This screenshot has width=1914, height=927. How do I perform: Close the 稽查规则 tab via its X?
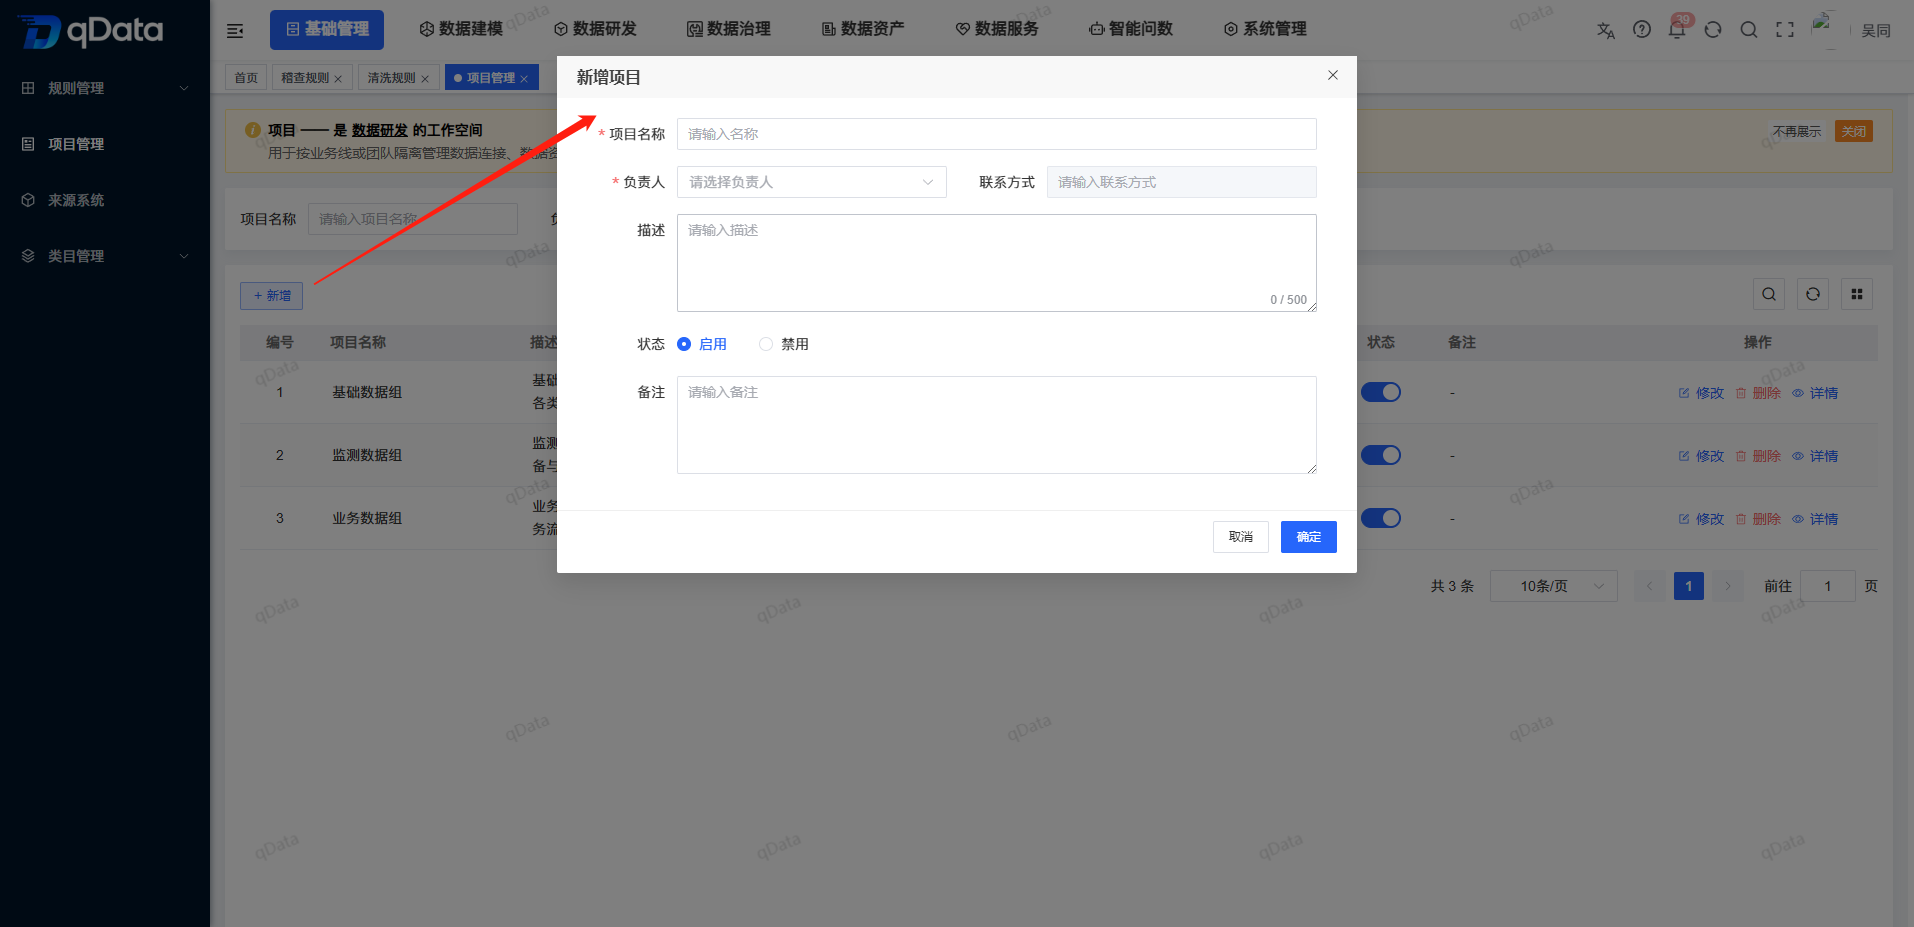tap(338, 79)
